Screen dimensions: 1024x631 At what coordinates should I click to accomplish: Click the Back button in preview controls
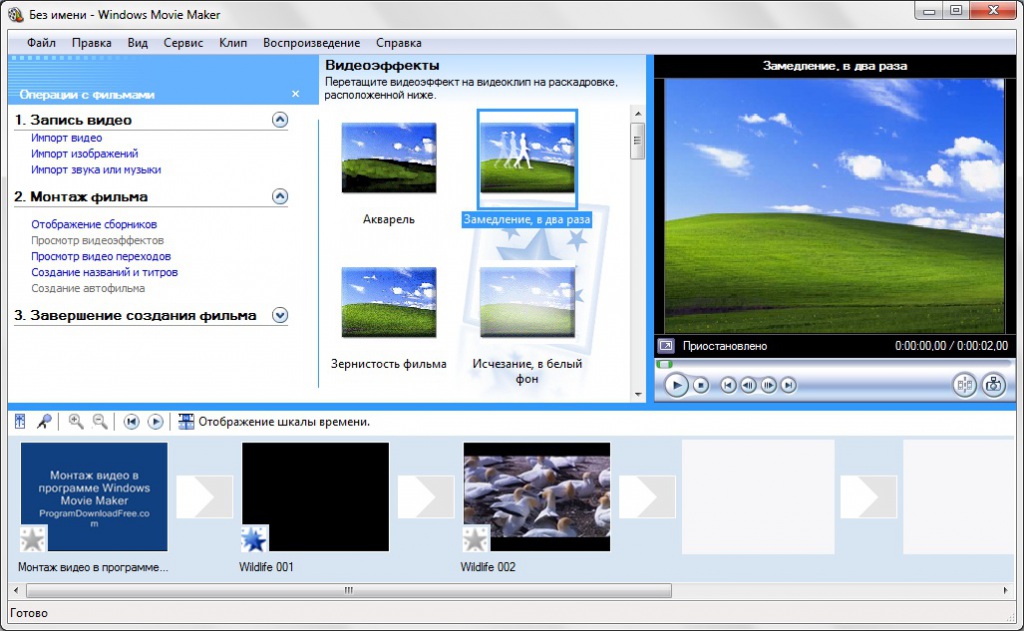728,385
